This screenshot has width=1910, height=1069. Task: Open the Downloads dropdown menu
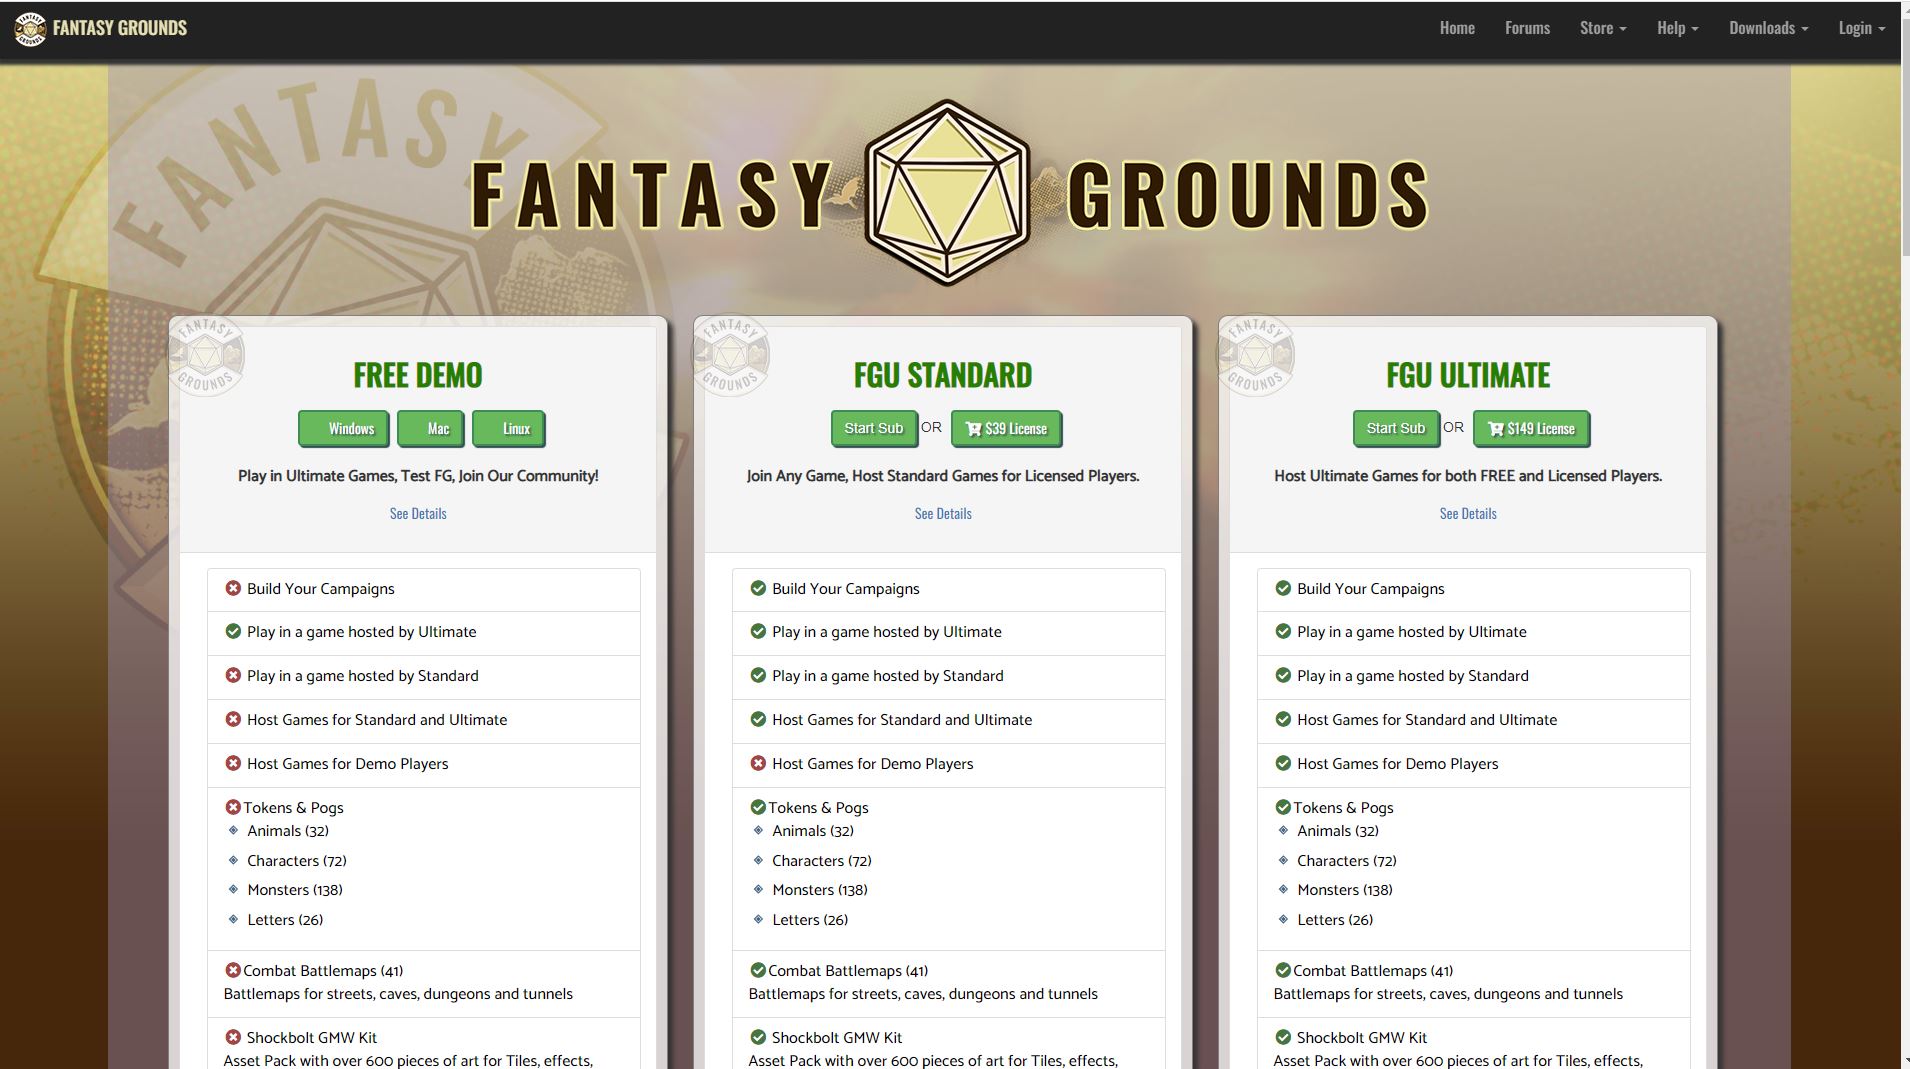coord(1768,28)
